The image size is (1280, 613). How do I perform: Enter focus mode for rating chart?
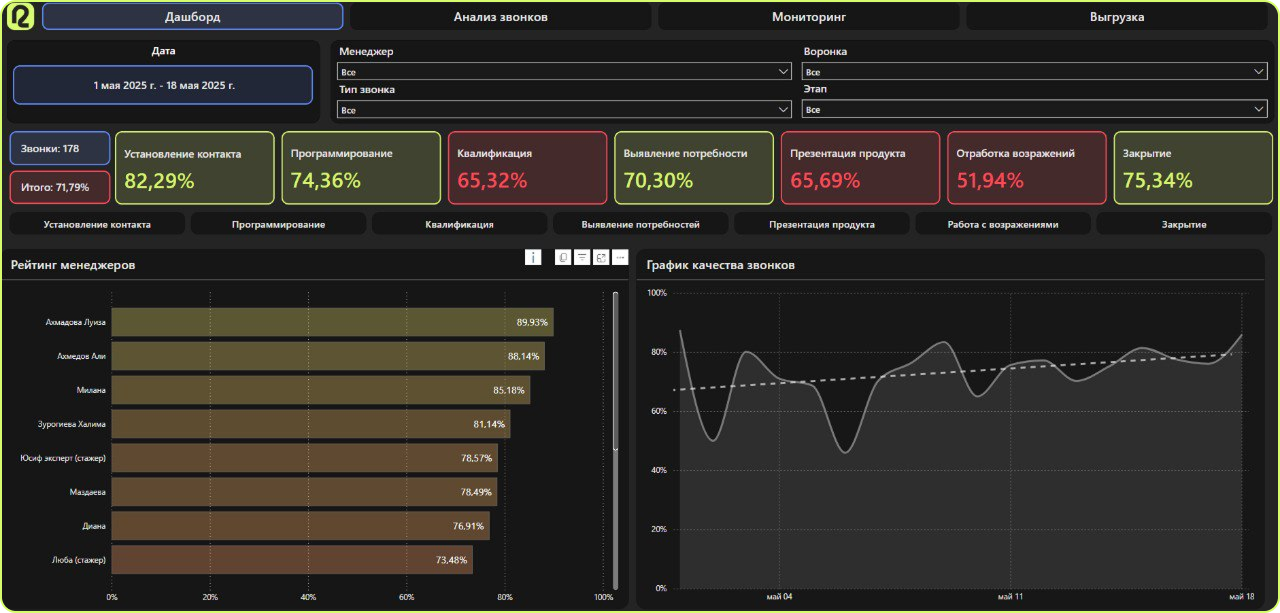601,258
